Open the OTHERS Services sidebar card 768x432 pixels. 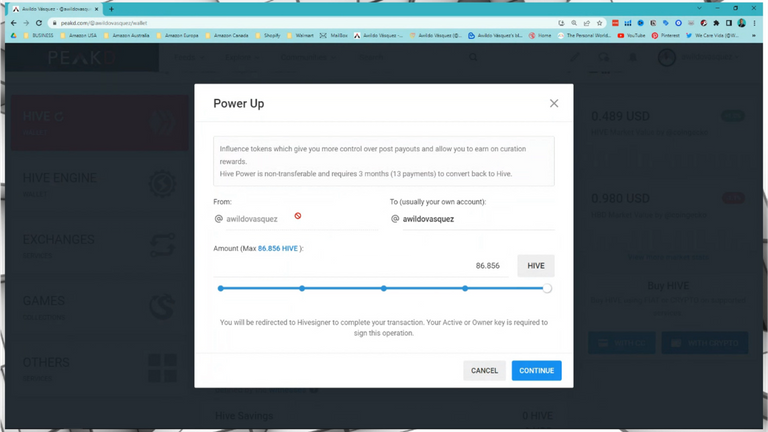point(99,368)
